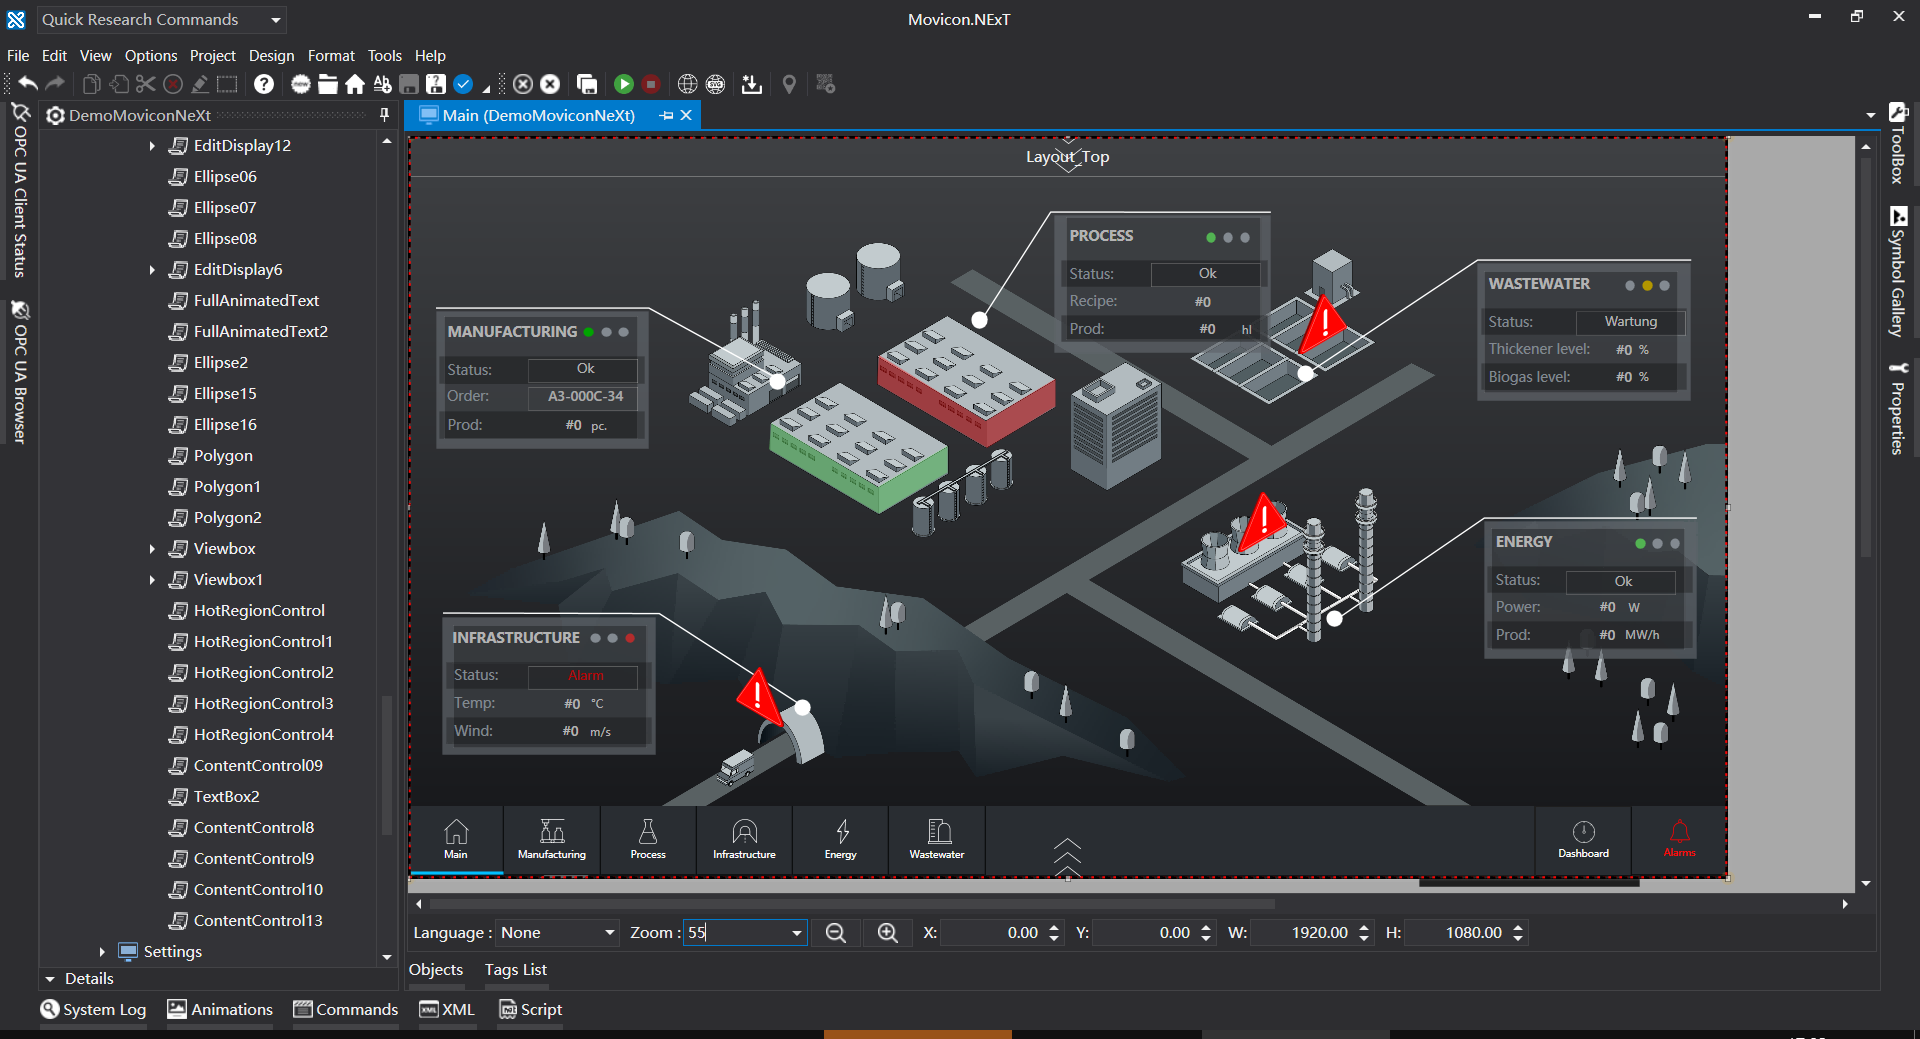Click the Home icon in toolbar
The image size is (1920, 1039).
coord(355,84)
